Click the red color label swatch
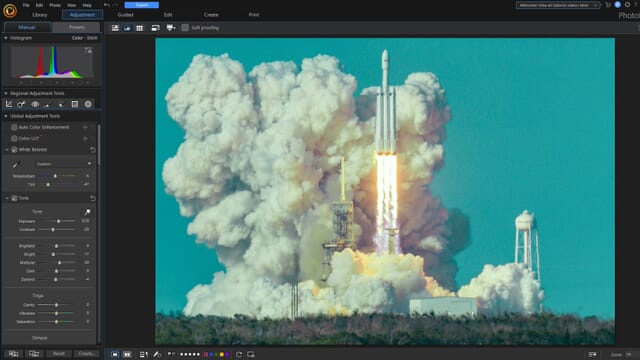The width and height of the screenshot is (640, 360). (x=206, y=355)
